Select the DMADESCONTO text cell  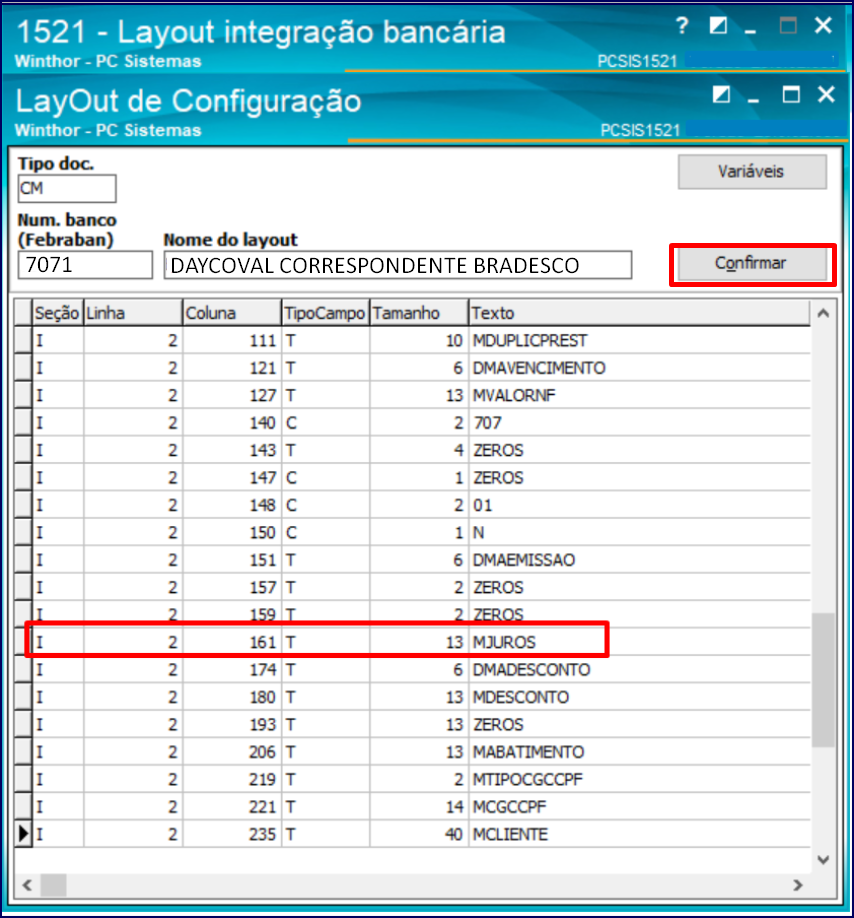[x=640, y=670]
